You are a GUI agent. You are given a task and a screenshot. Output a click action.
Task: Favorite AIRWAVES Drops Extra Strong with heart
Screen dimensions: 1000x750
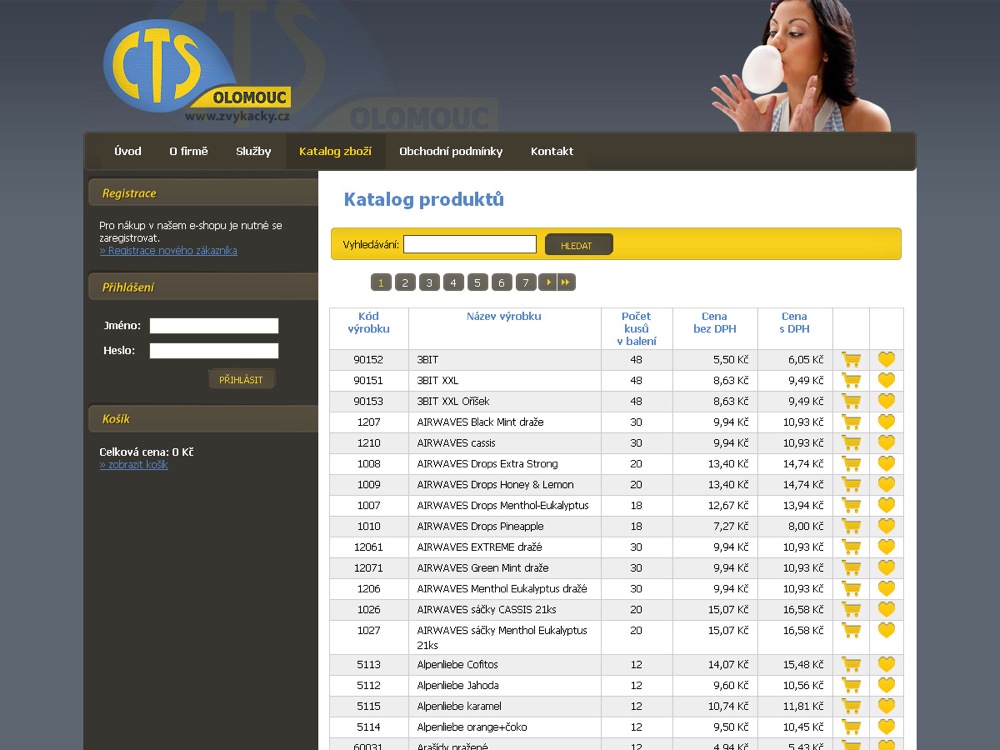tap(886, 464)
